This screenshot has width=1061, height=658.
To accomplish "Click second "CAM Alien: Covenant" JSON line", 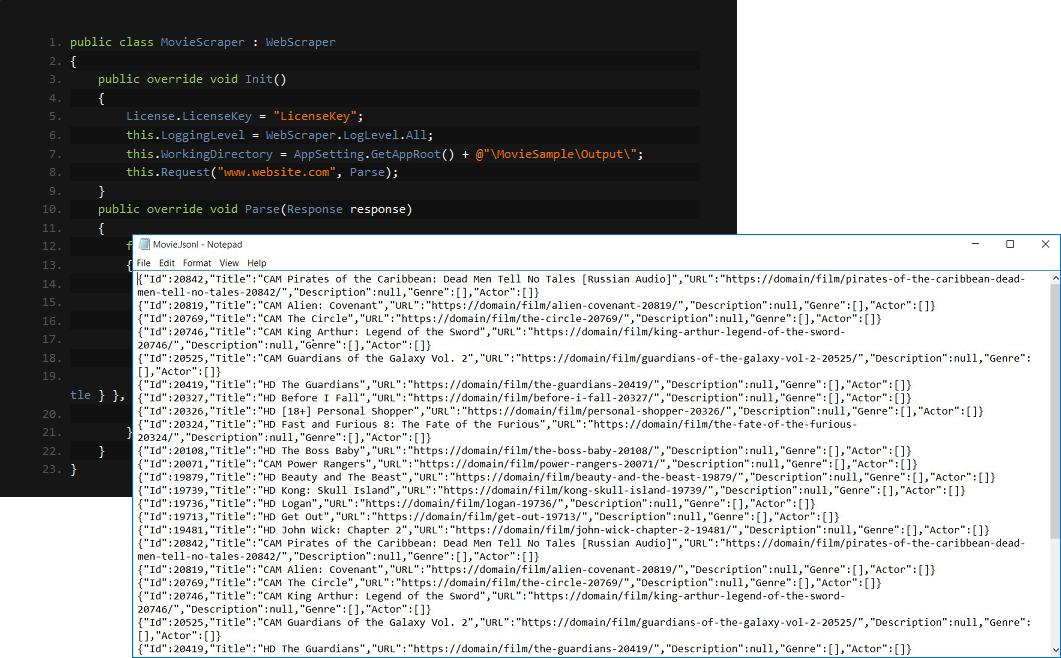I will (537, 569).
